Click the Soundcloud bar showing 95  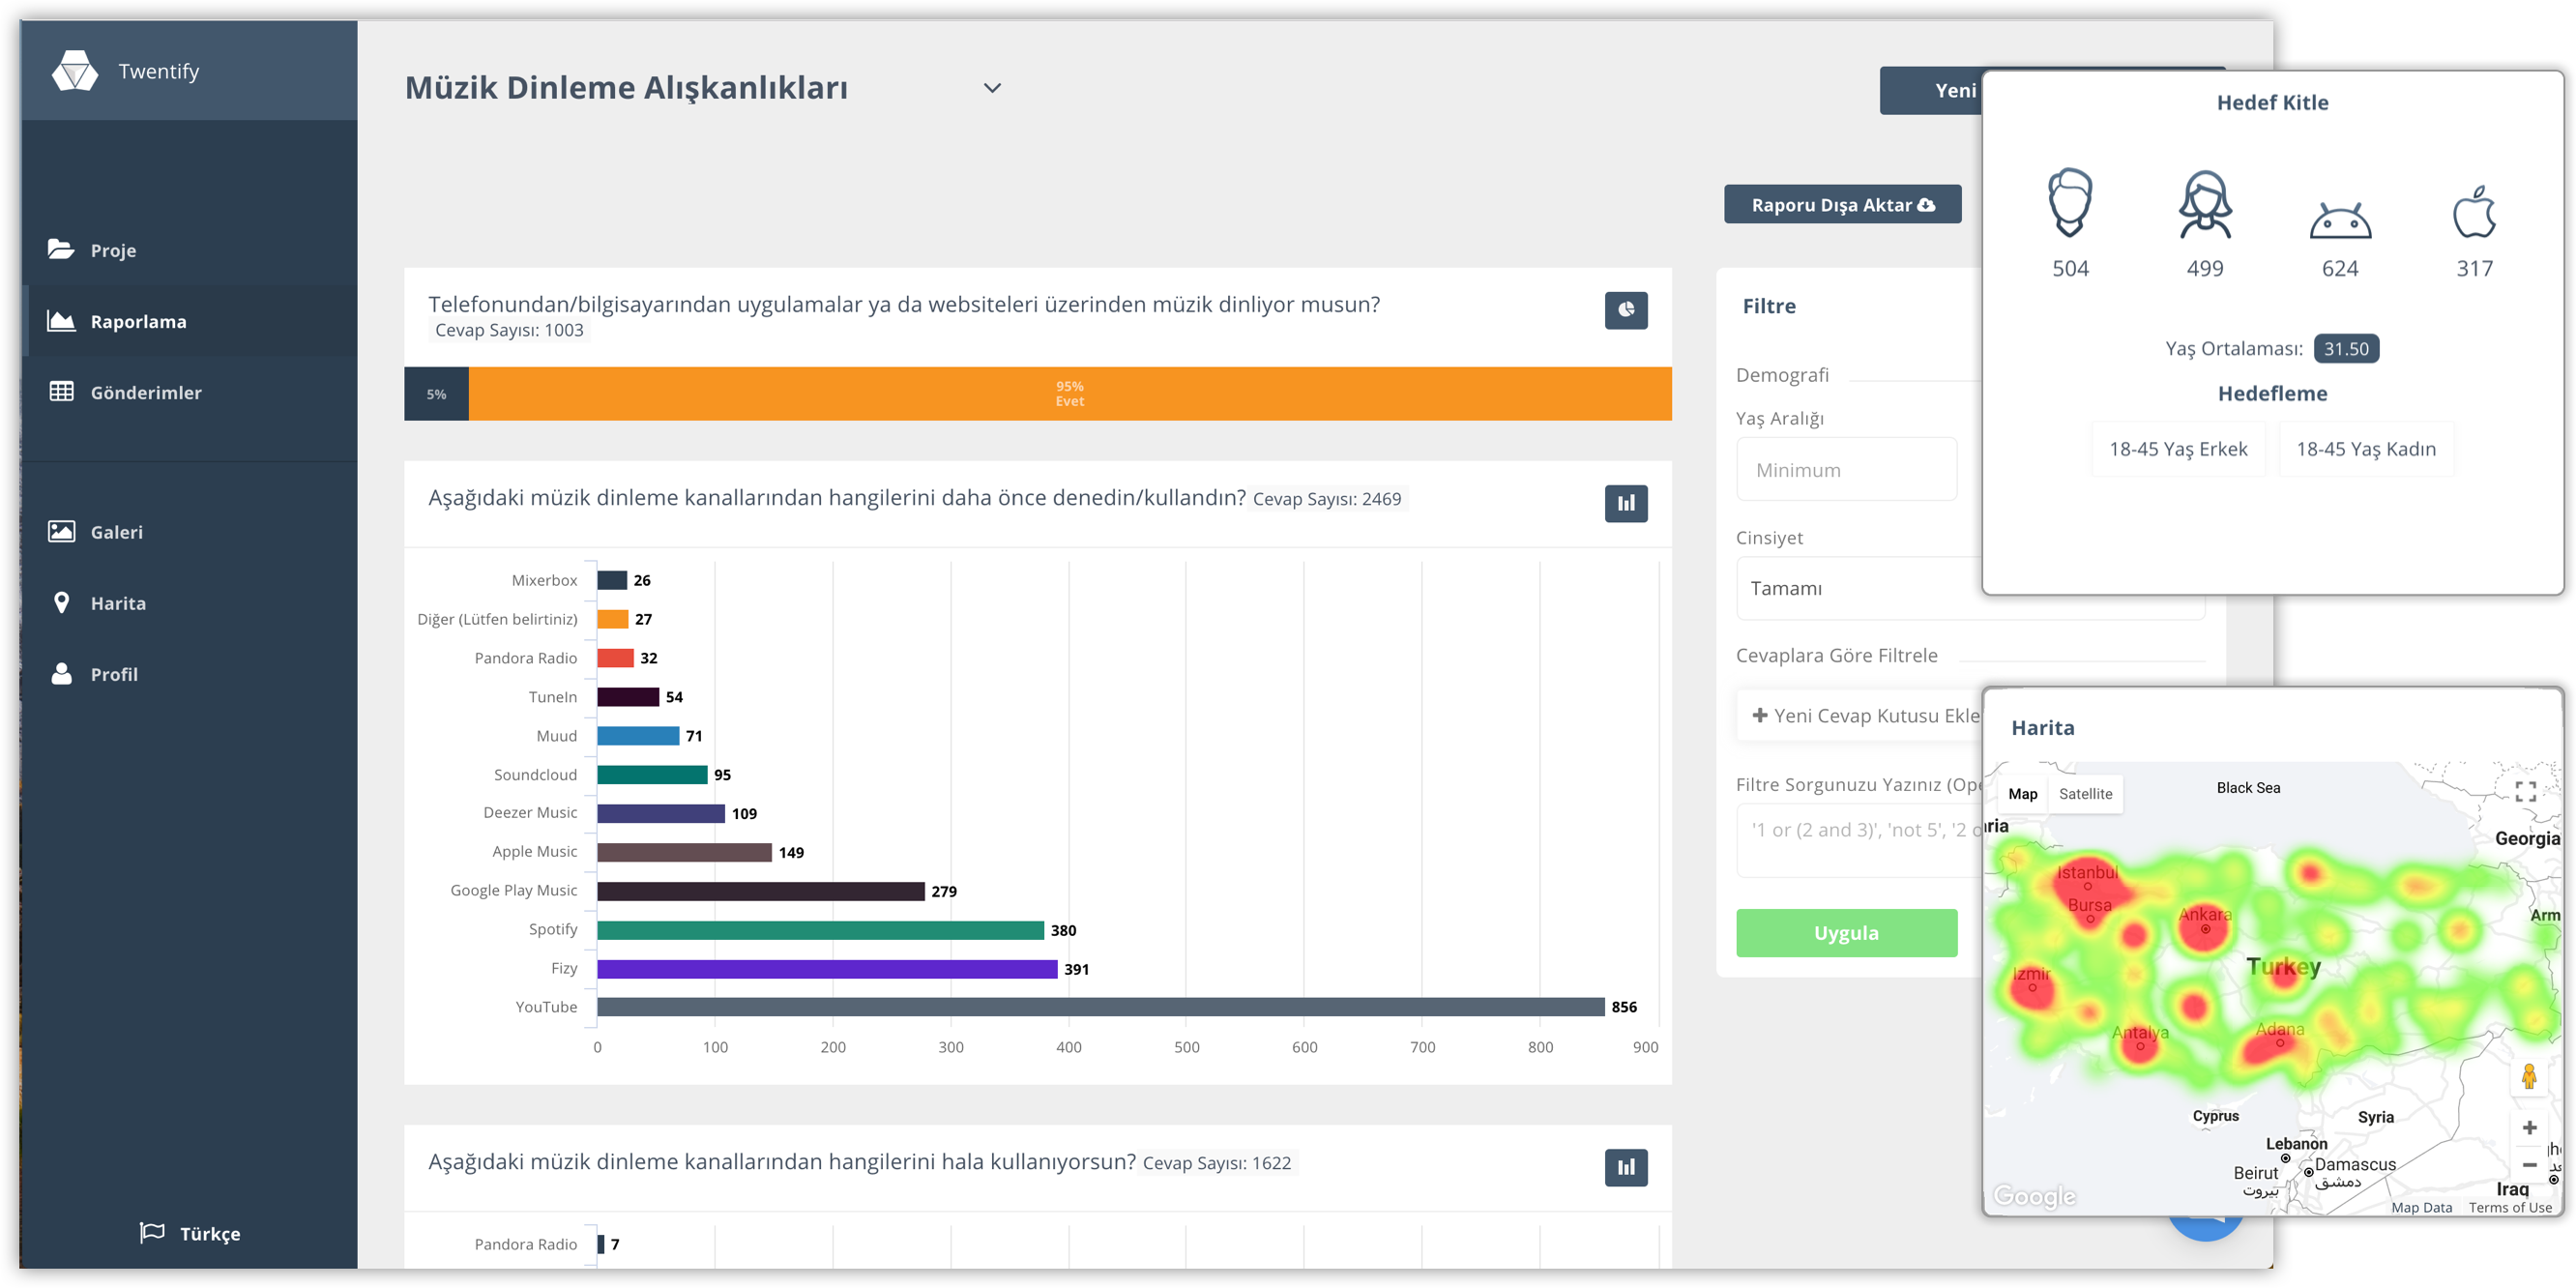(652, 773)
